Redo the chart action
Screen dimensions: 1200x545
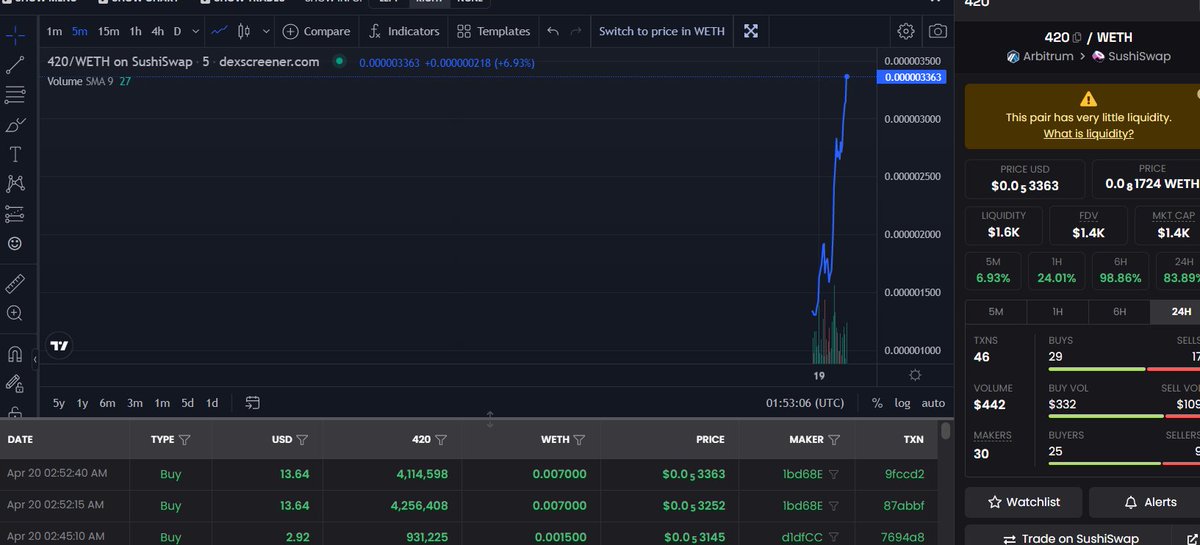[576, 31]
